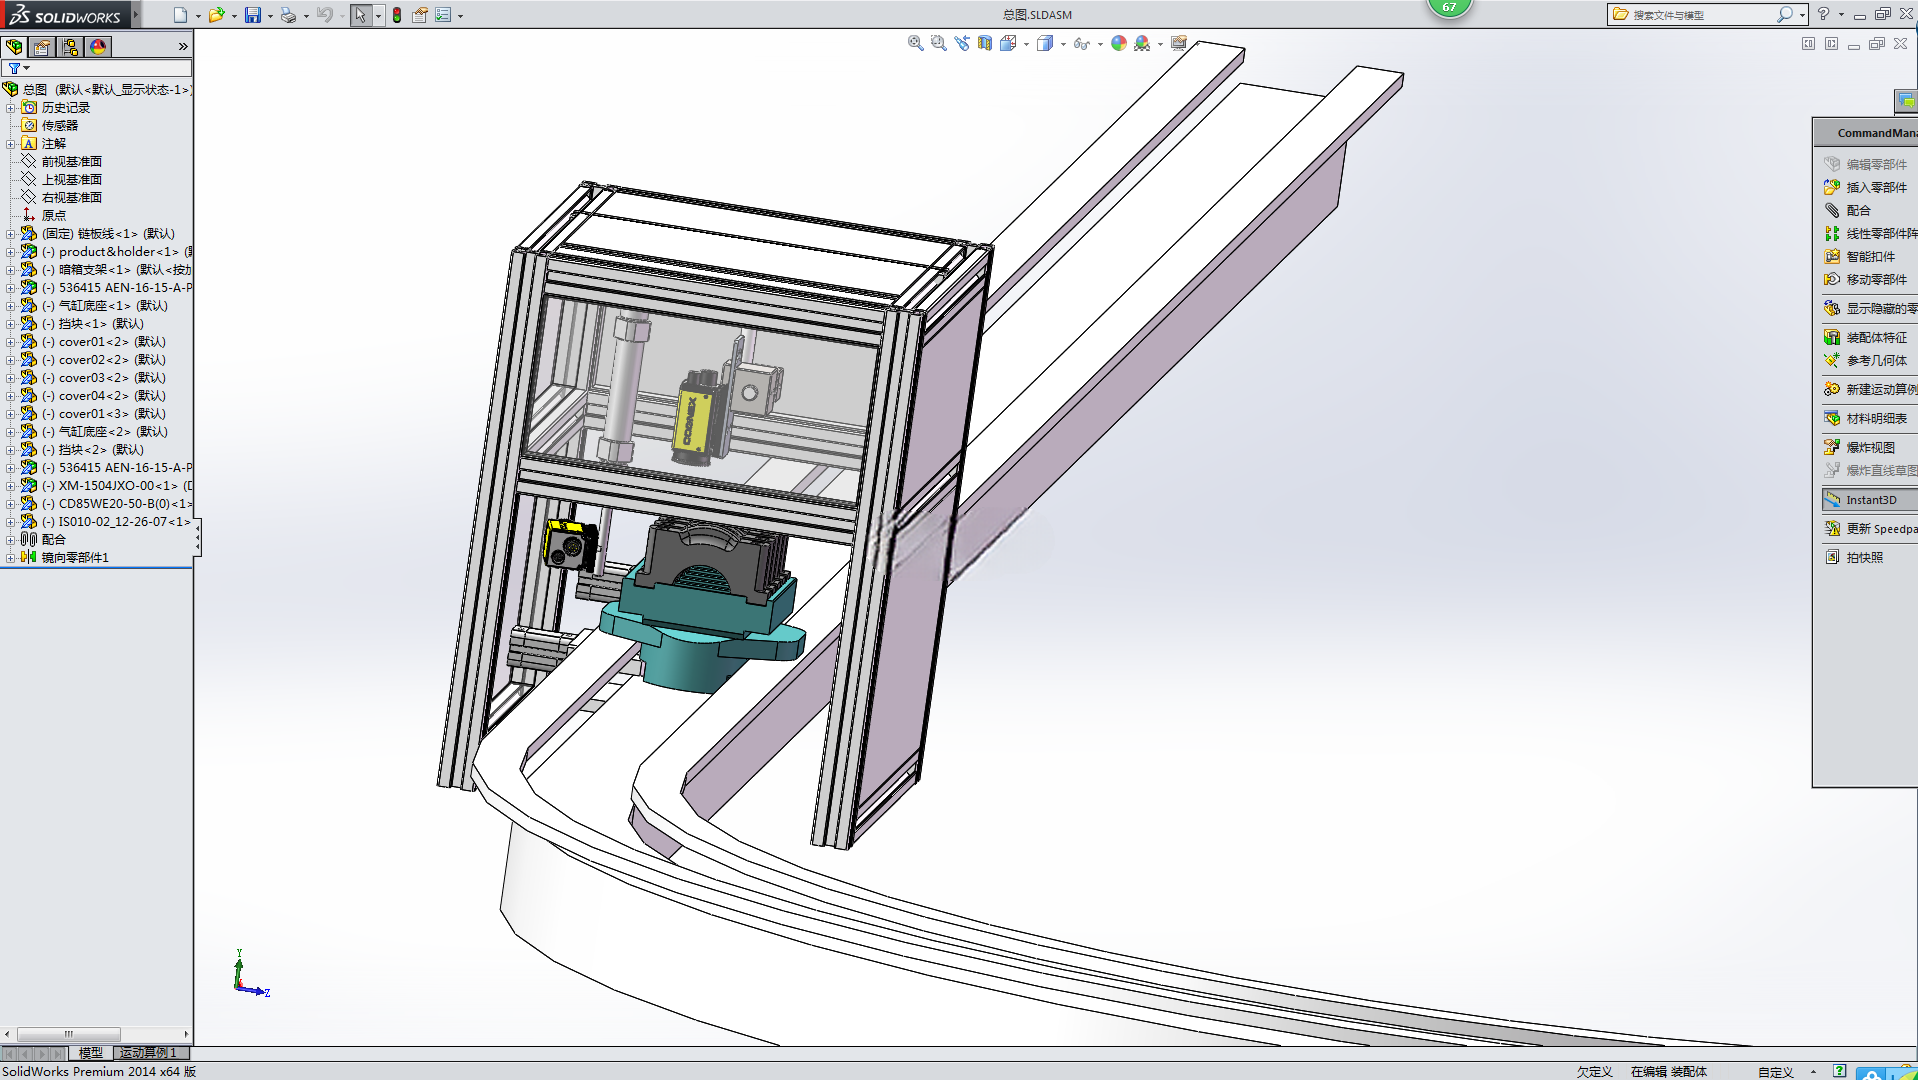Switch to the 模型 tab
1918x1080 pixels.
(91, 1053)
